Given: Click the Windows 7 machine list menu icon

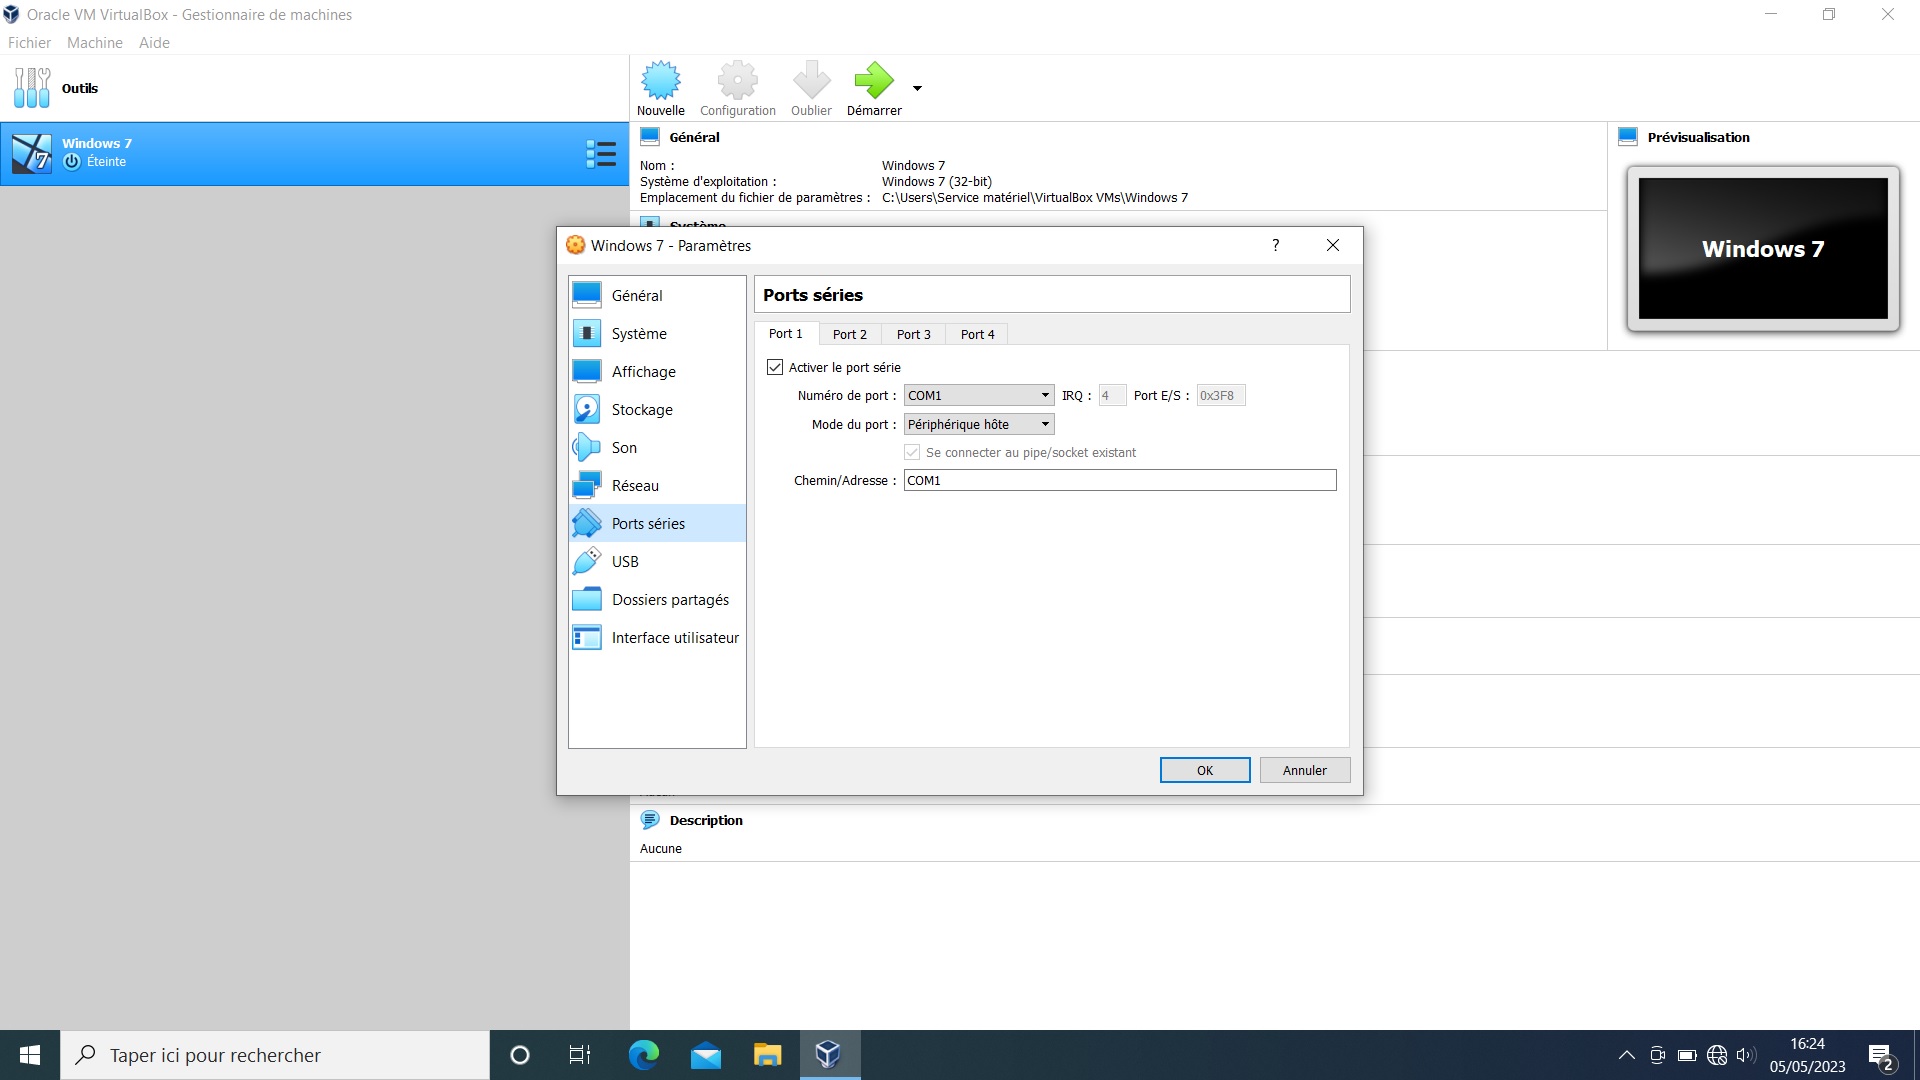Looking at the screenshot, I should [600, 154].
